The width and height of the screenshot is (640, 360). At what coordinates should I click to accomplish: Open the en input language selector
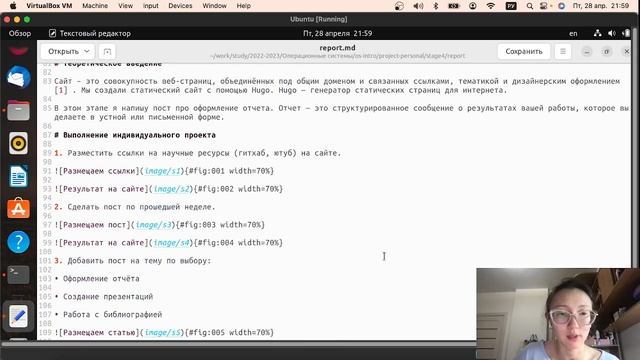tap(573, 33)
